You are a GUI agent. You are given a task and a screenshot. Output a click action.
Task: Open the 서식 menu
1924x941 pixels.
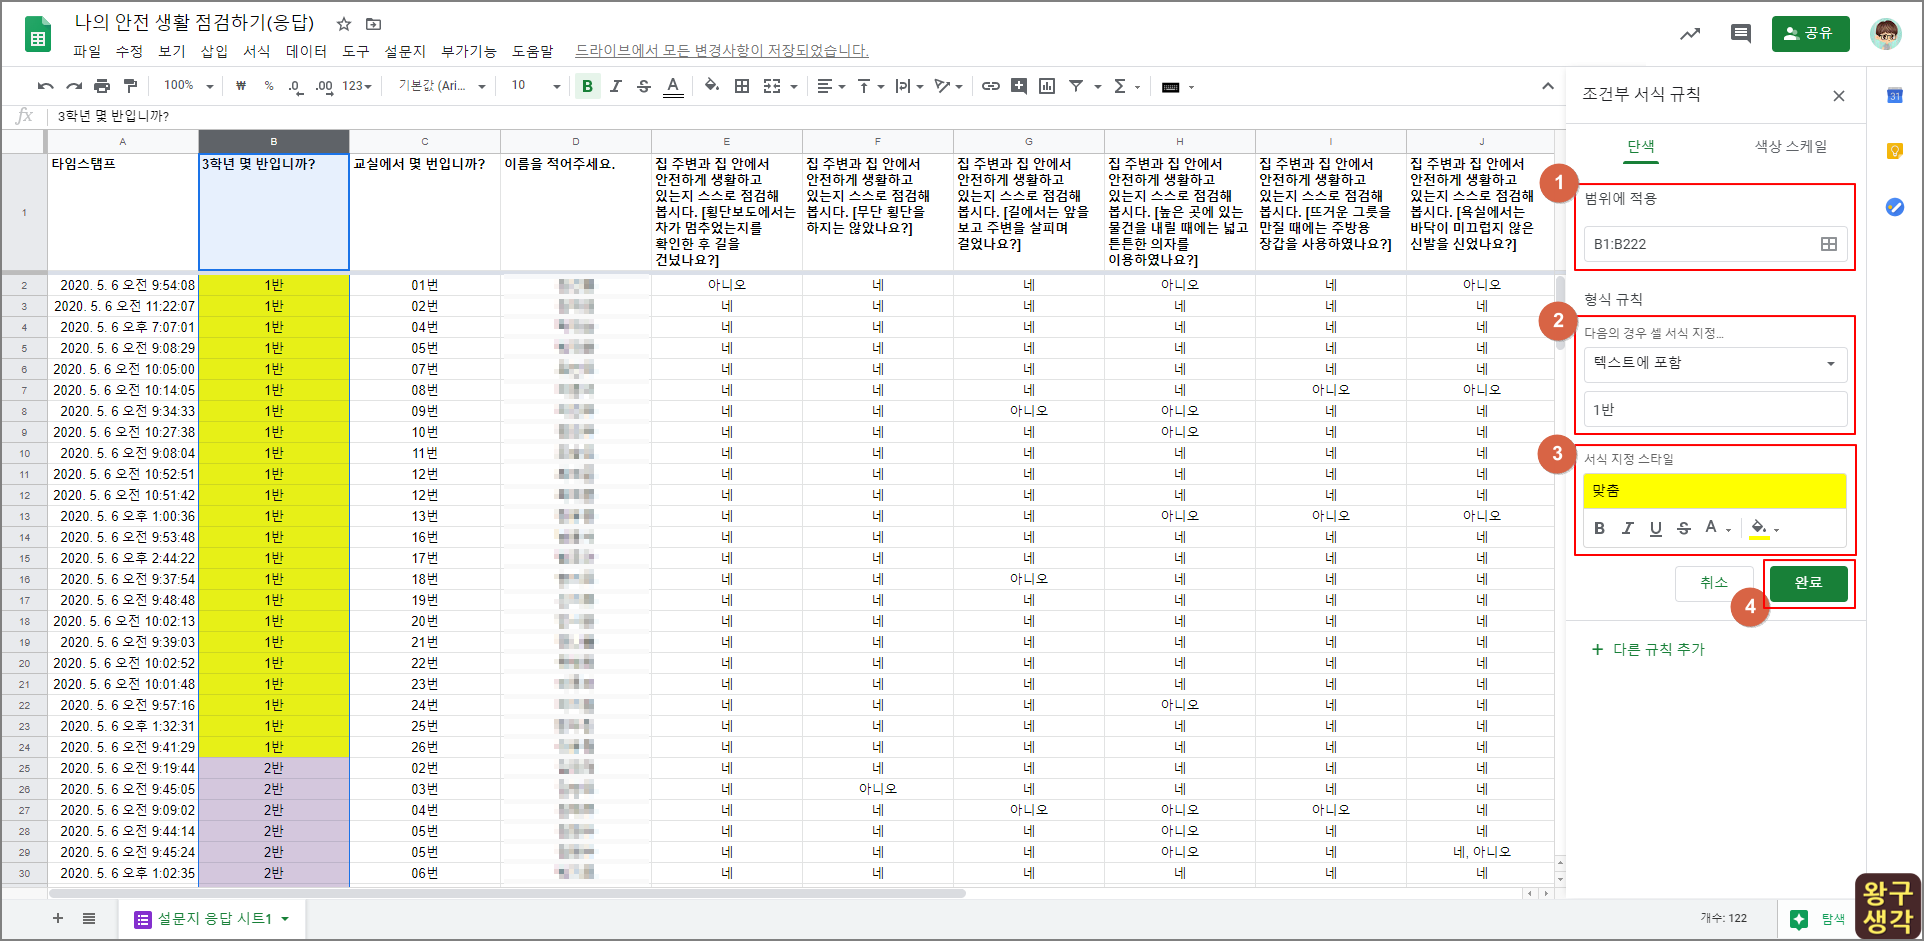point(257,51)
